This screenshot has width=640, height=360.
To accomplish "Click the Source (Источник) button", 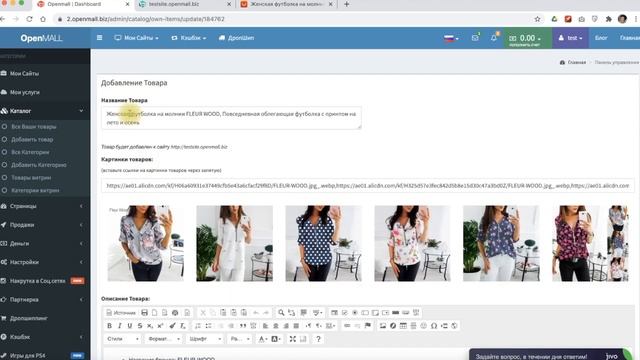I will coord(121,313).
